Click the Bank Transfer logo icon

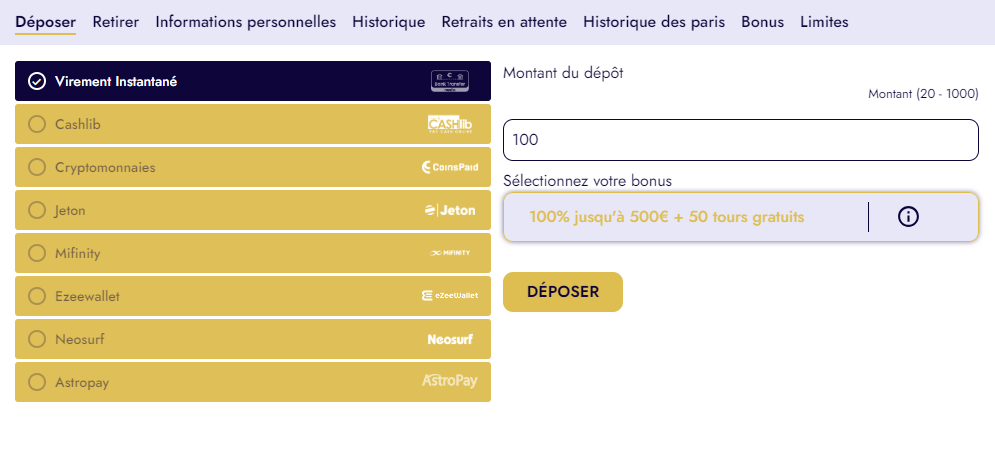pyautogui.click(x=450, y=81)
